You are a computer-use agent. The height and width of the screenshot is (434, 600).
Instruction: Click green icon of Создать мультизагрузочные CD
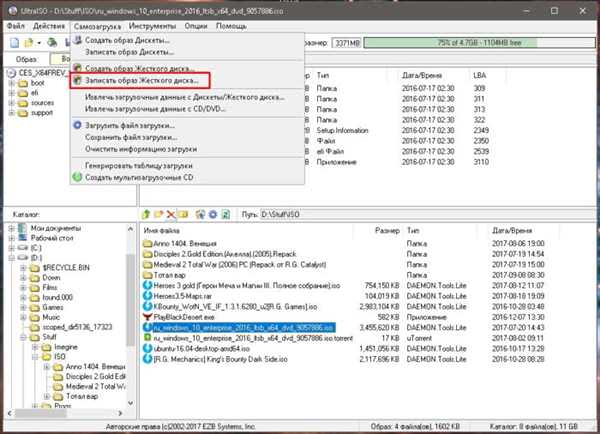coord(78,177)
